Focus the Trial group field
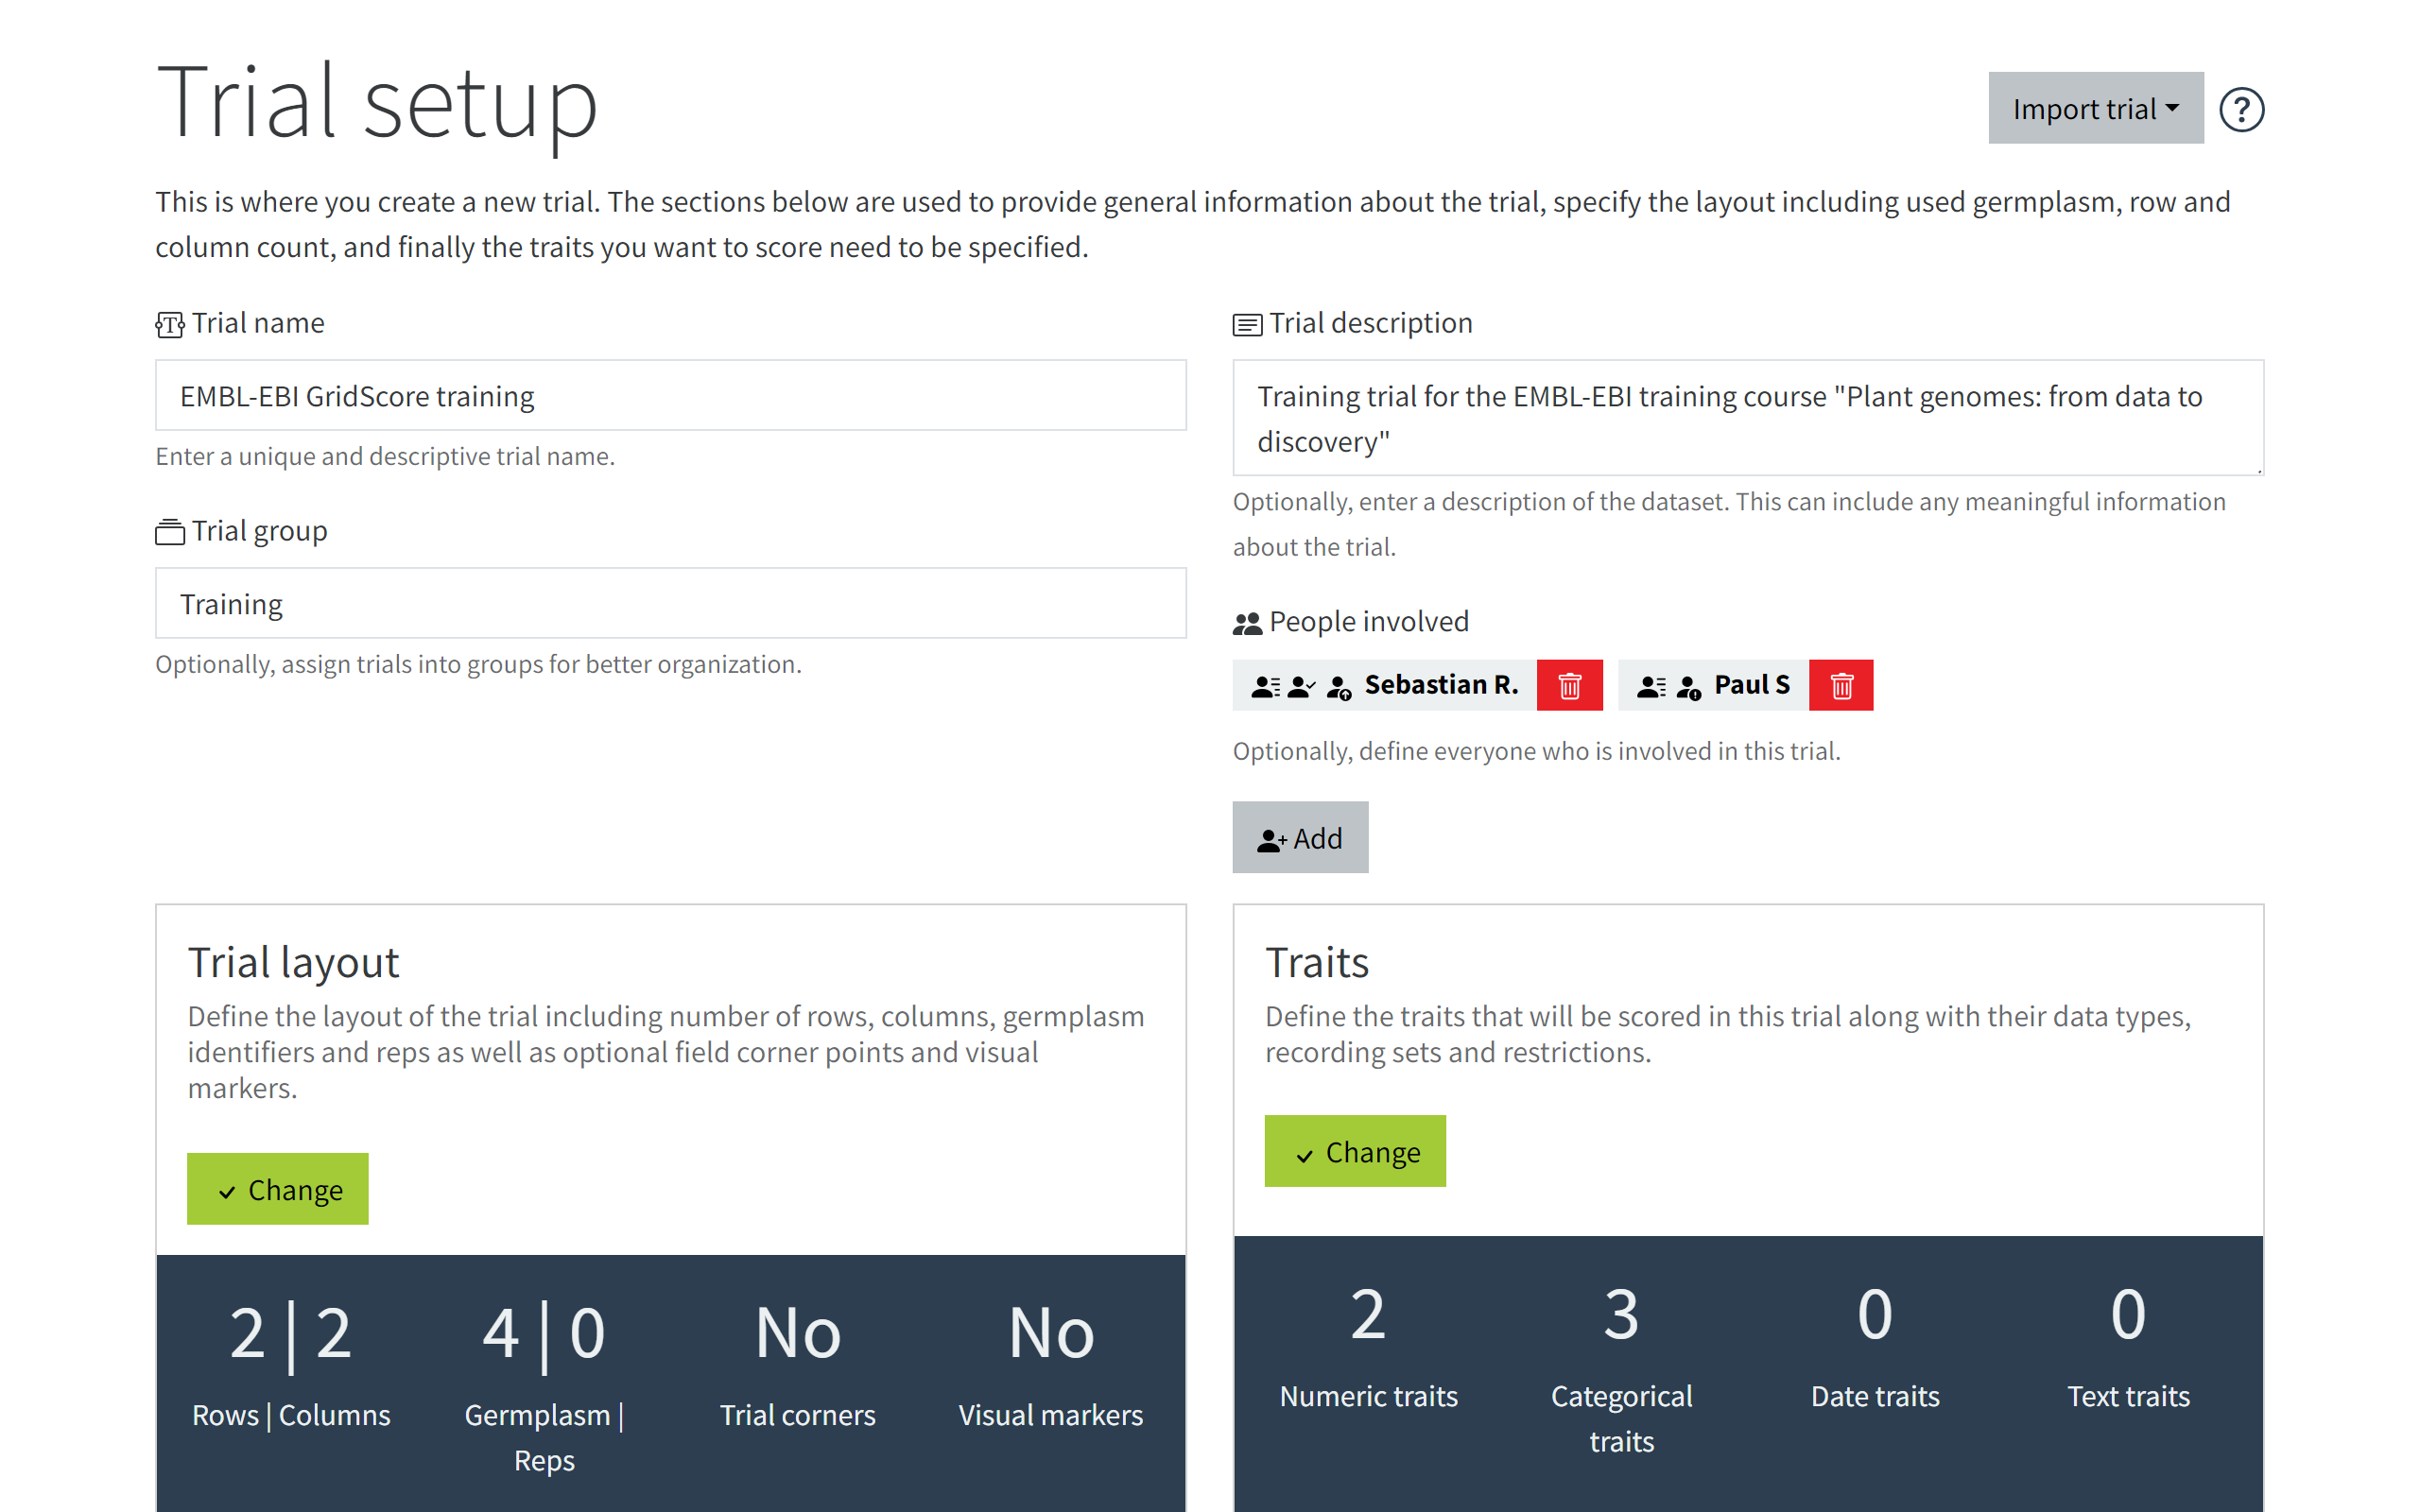Viewport: 2420px width, 1512px height. tap(671, 603)
